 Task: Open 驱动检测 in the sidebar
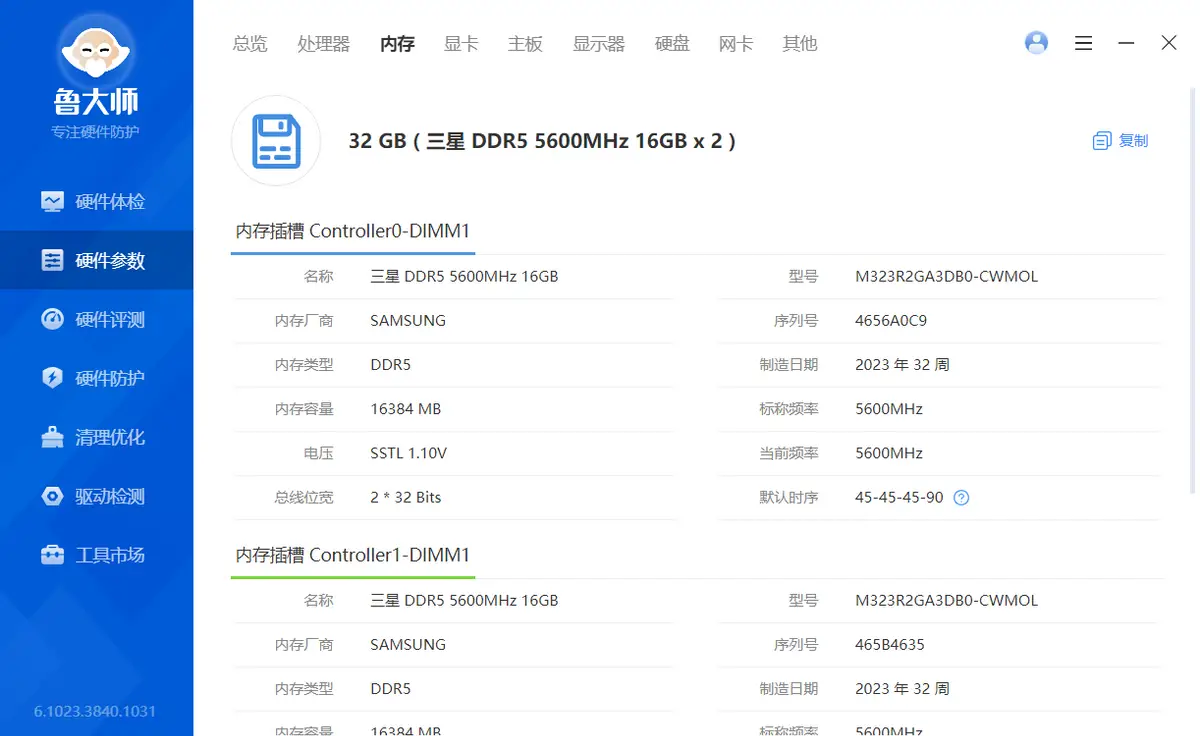coord(96,496)
